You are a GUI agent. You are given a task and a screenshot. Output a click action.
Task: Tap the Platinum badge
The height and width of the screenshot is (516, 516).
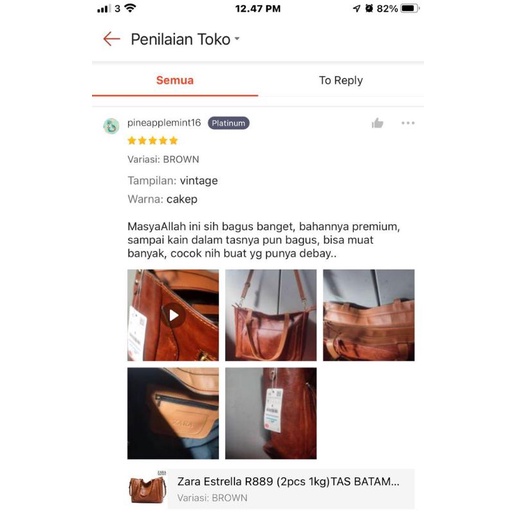pyautogui.click(x=228, y=123)
